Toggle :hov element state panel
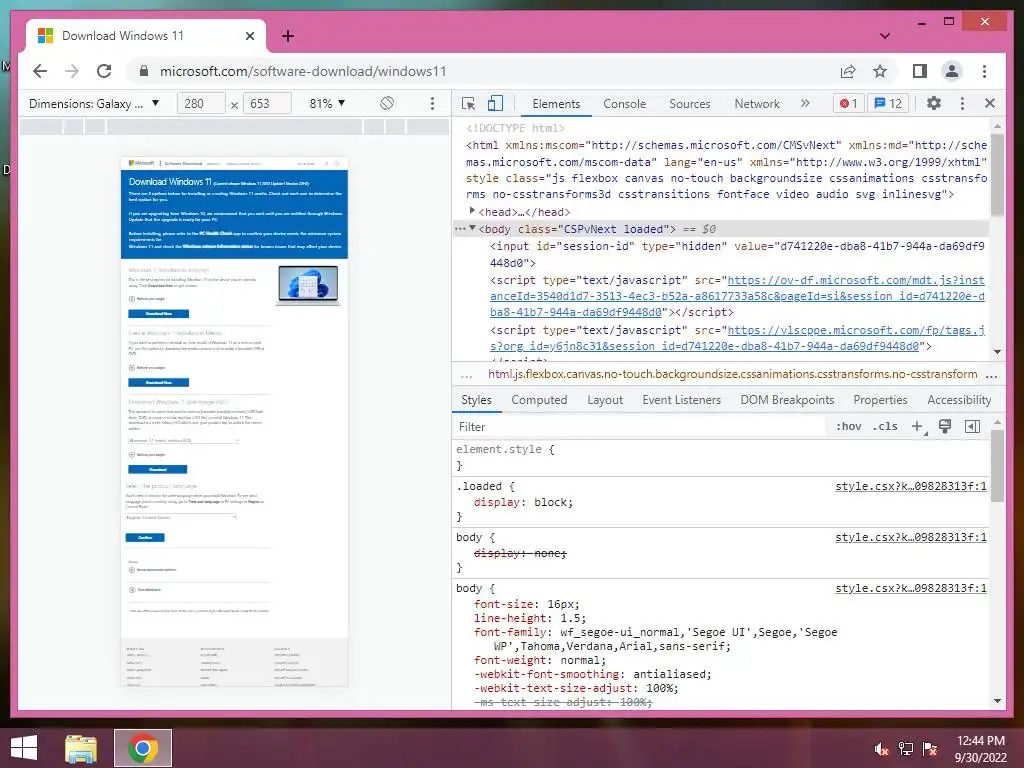 (x=849, y=426)
